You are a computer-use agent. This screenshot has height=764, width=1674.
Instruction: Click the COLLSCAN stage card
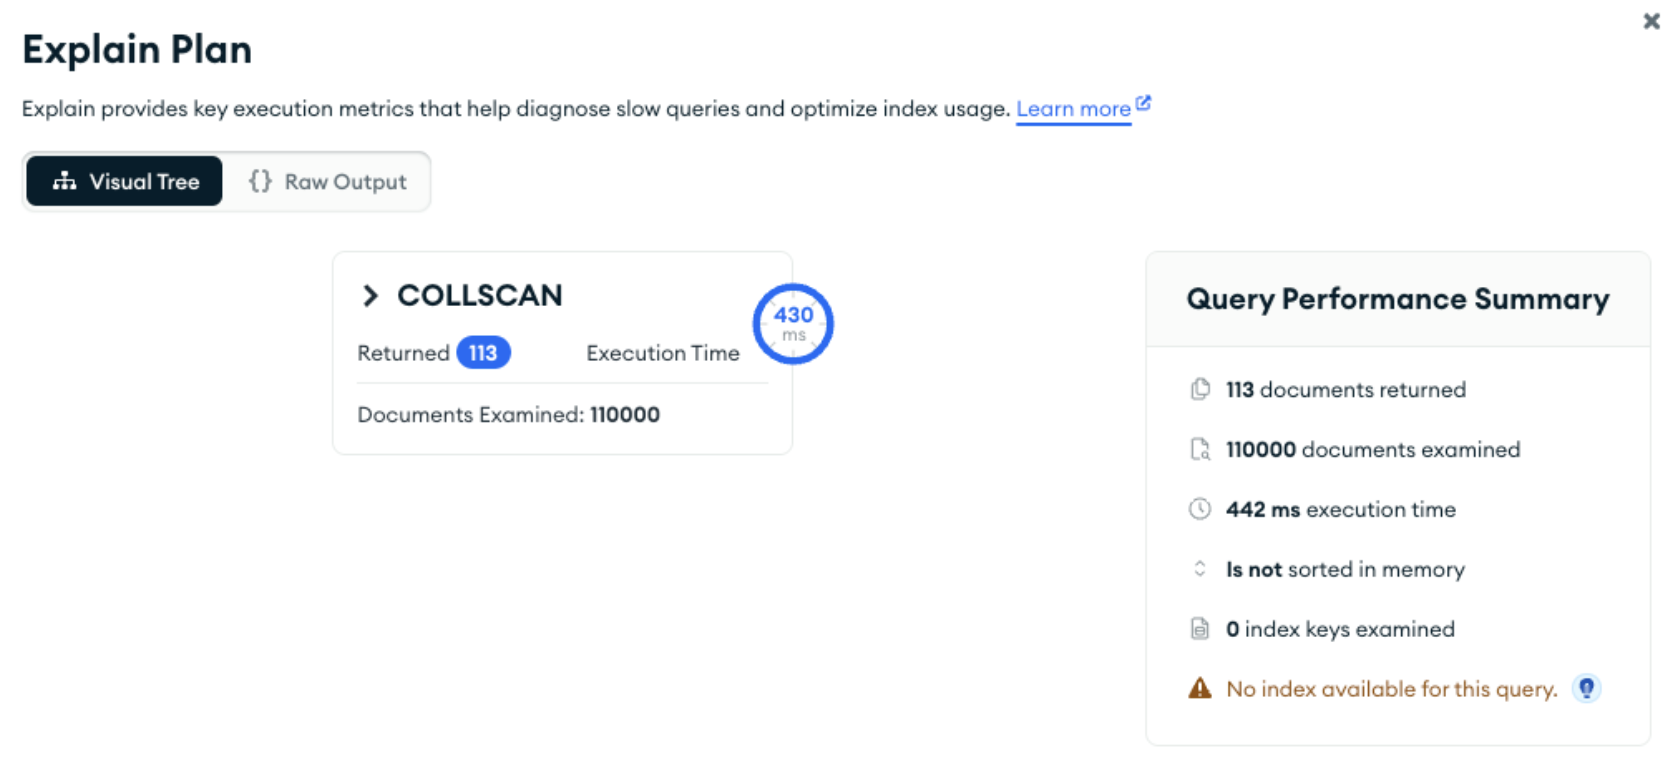[x=560, y=353]
